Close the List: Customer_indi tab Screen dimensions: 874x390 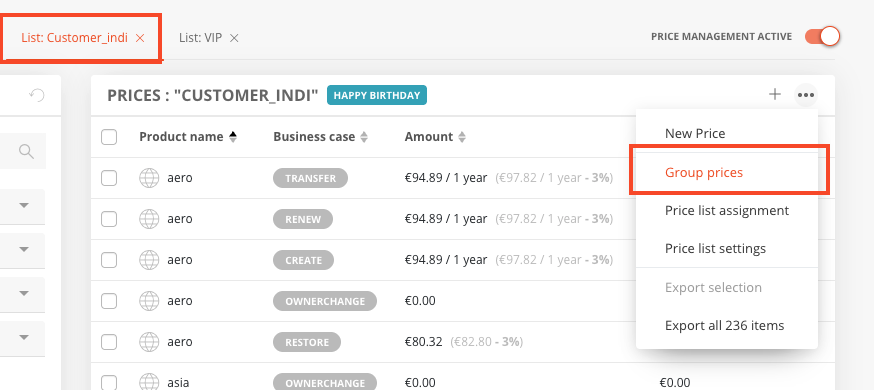click(140, 38)
